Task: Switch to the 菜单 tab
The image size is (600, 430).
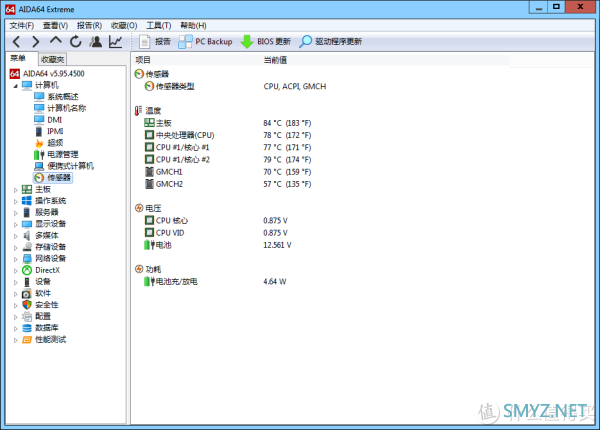Action: (18, 59)
